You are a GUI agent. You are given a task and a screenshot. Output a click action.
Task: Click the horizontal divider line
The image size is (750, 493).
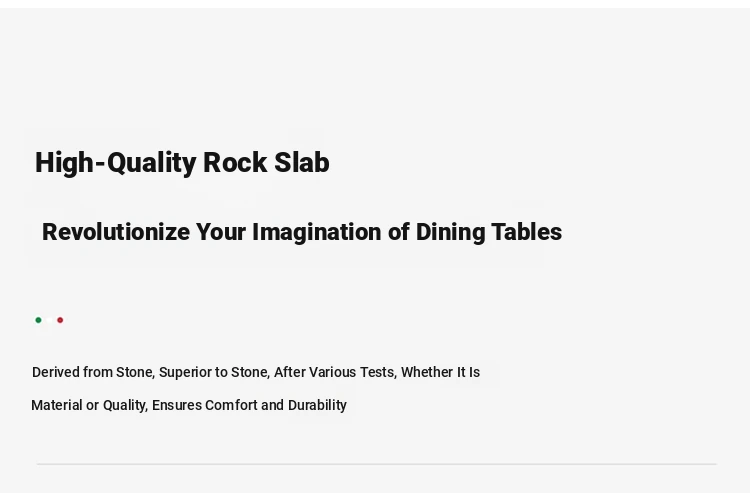coord(376,464)
